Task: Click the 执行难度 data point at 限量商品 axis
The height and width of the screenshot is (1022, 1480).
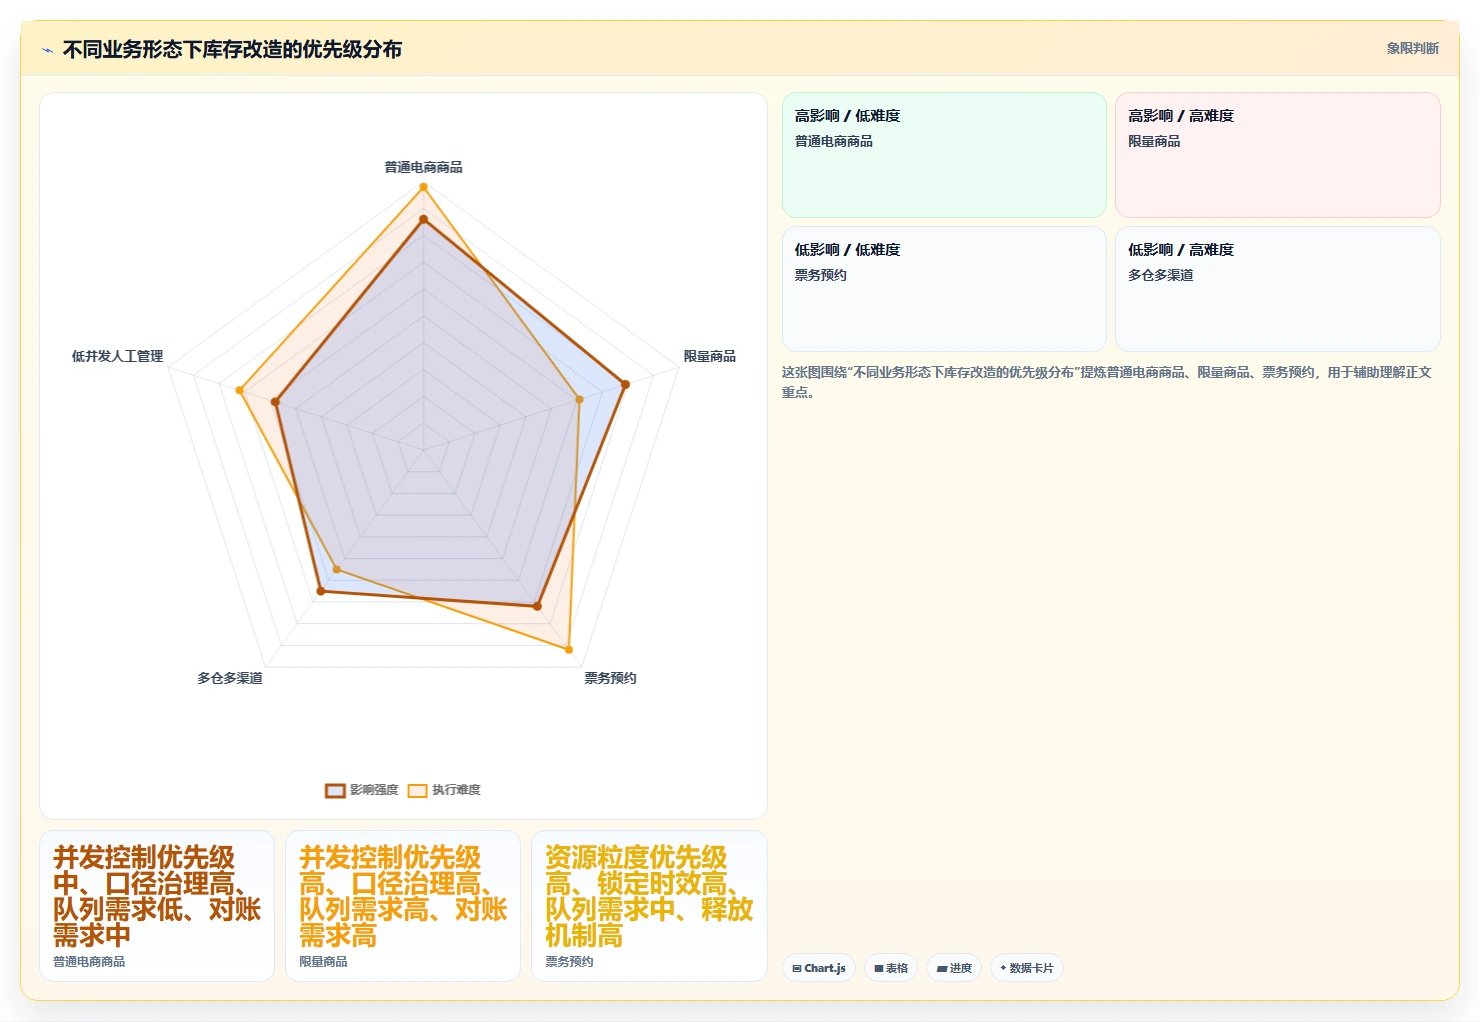Action: tap(579, 400)
